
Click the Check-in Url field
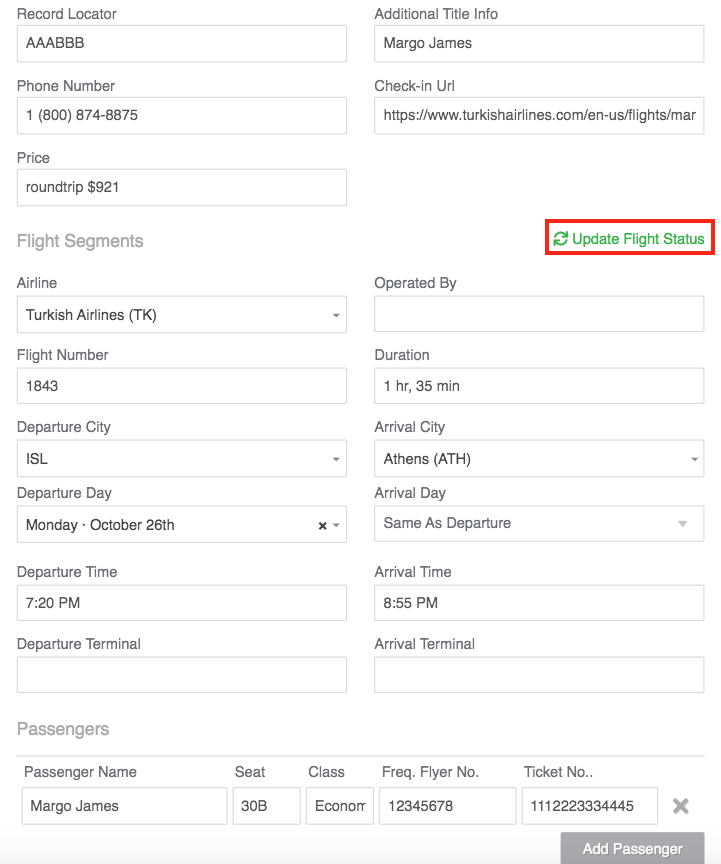[x=539, y=116]
